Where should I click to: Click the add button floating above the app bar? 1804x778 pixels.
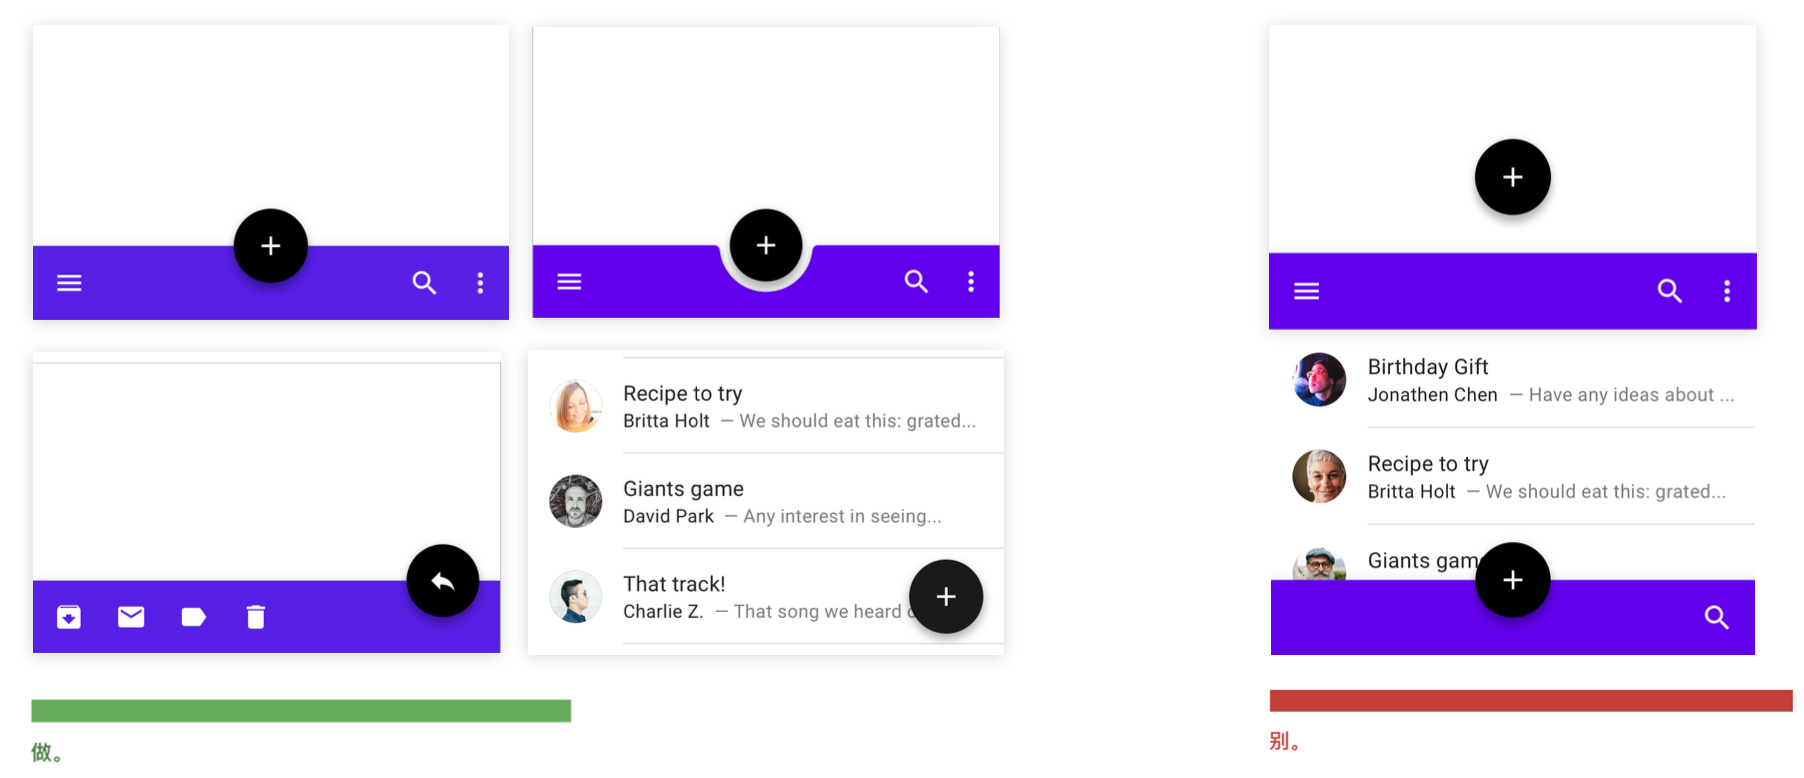coord(1512,177)
